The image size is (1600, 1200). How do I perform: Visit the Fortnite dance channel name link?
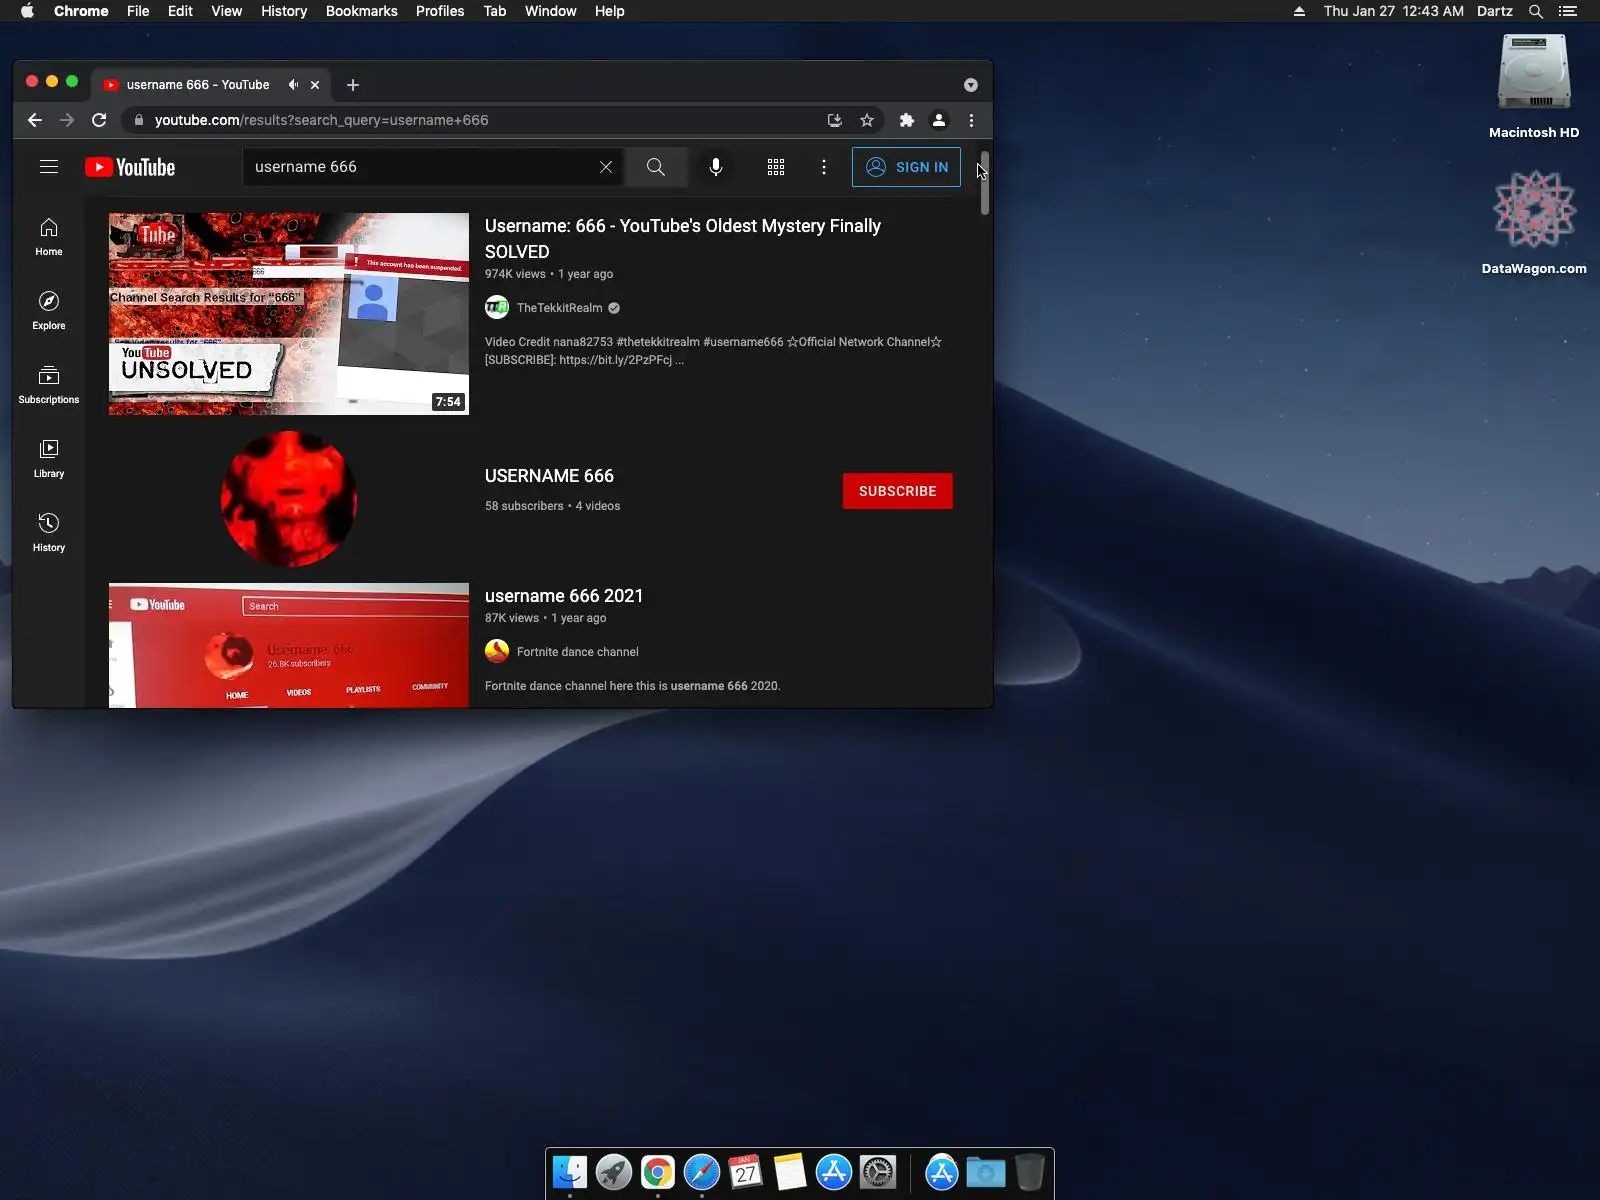pos(578,652)
